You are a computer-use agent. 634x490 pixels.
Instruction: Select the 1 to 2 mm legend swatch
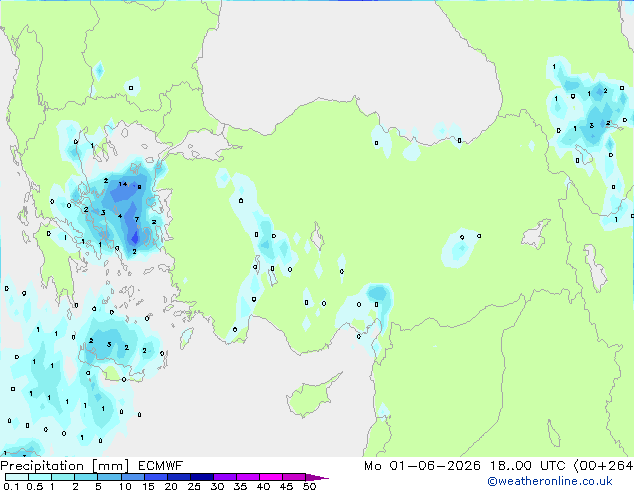pyautogui.click(x=63, y=477)
